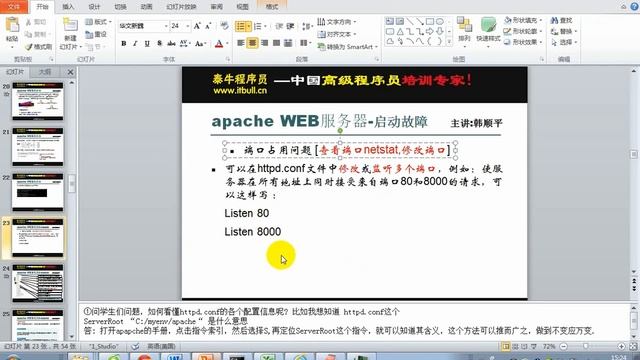Click the Clear Formatting eraser icon
Screen dimensions: 640x360
[224, 26]
